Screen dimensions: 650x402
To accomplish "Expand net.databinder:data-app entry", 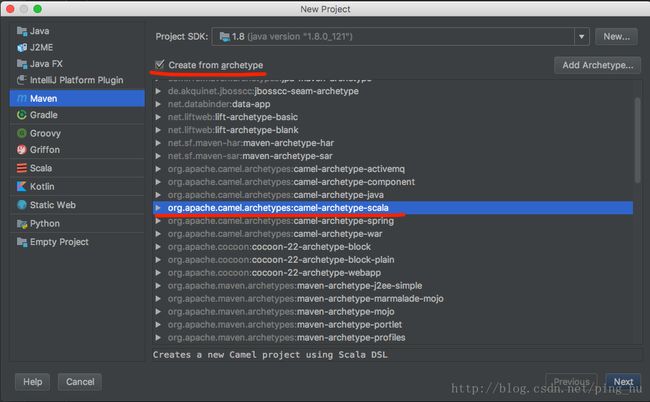I will (x=158, y=104).
